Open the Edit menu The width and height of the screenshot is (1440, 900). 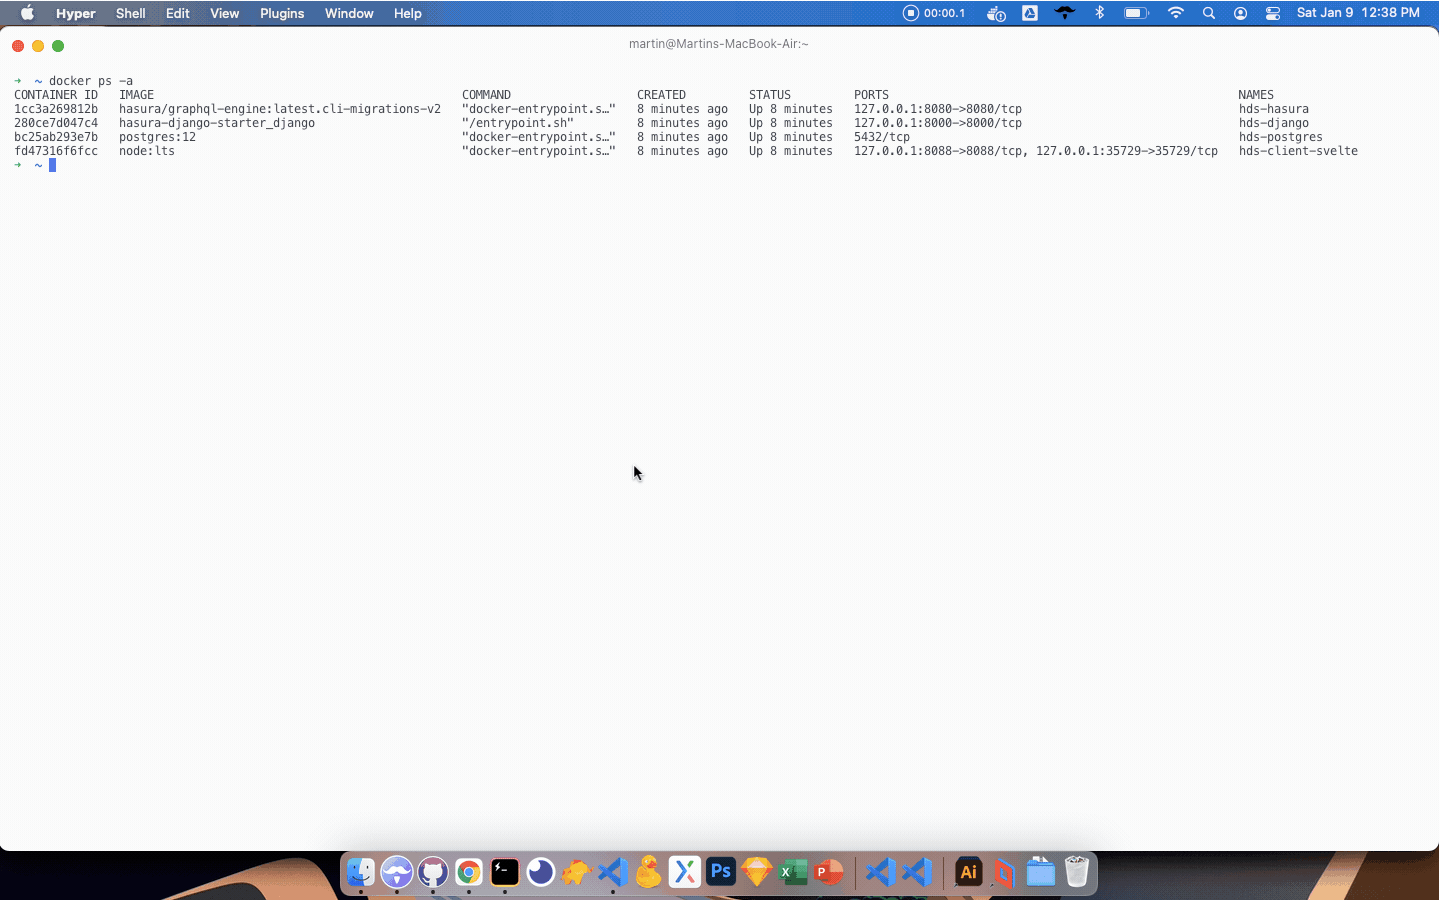pos(178,13)
